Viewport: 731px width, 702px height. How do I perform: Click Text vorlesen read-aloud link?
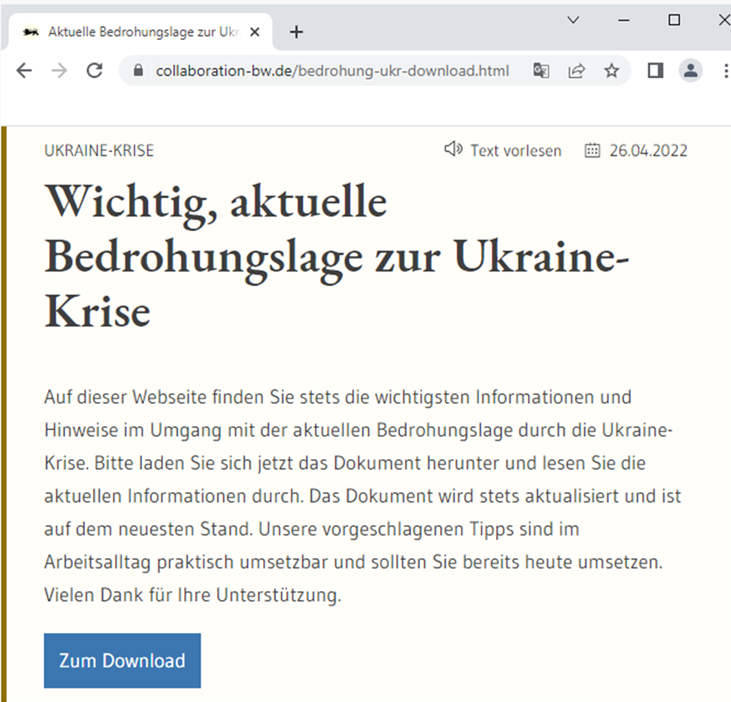click(x=516, y=151)
